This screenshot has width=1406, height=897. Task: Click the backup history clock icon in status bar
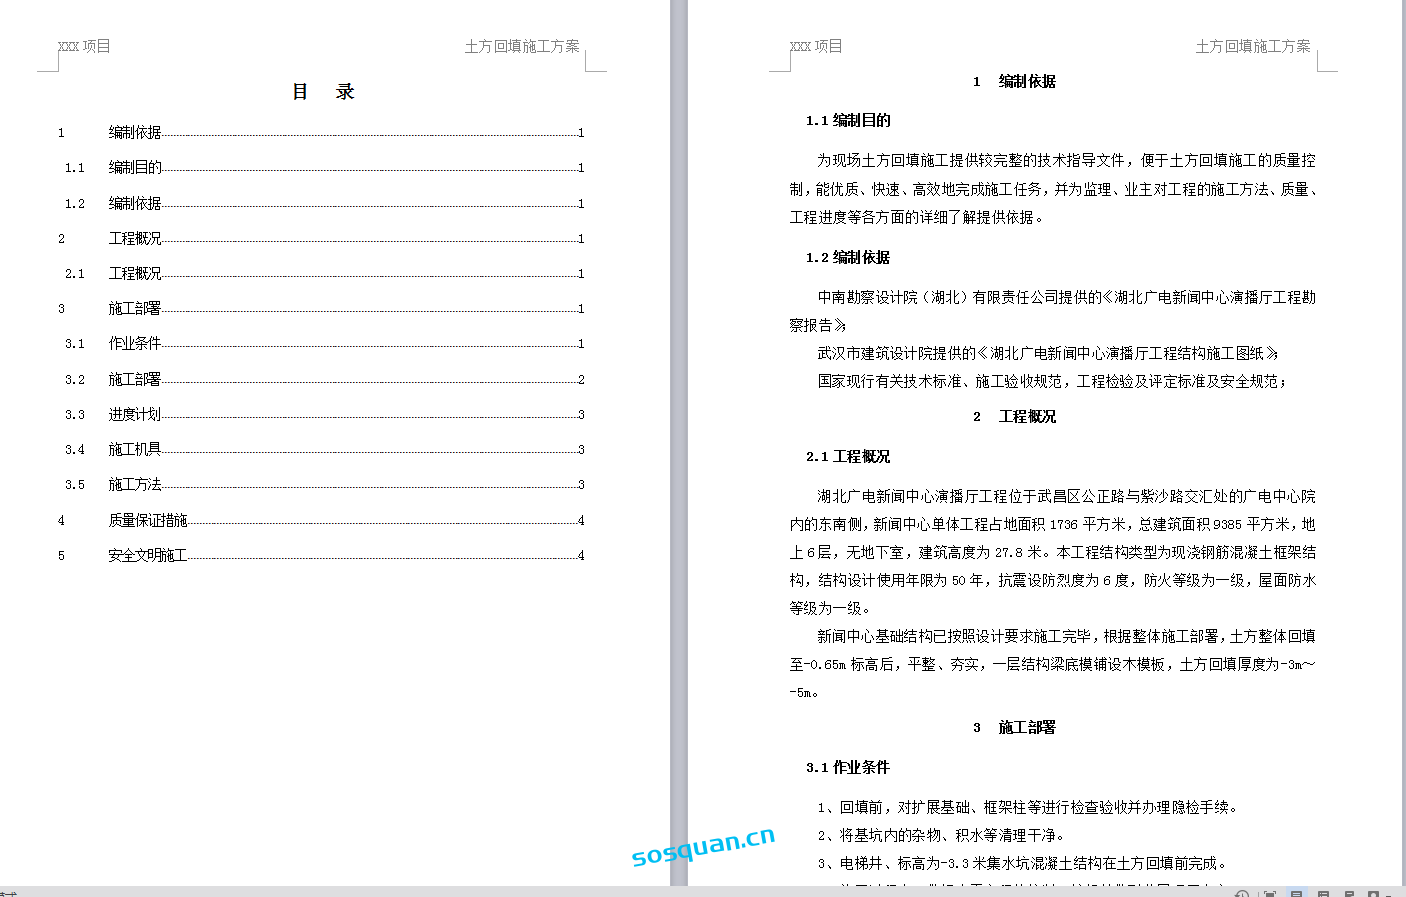point(1242,894)
